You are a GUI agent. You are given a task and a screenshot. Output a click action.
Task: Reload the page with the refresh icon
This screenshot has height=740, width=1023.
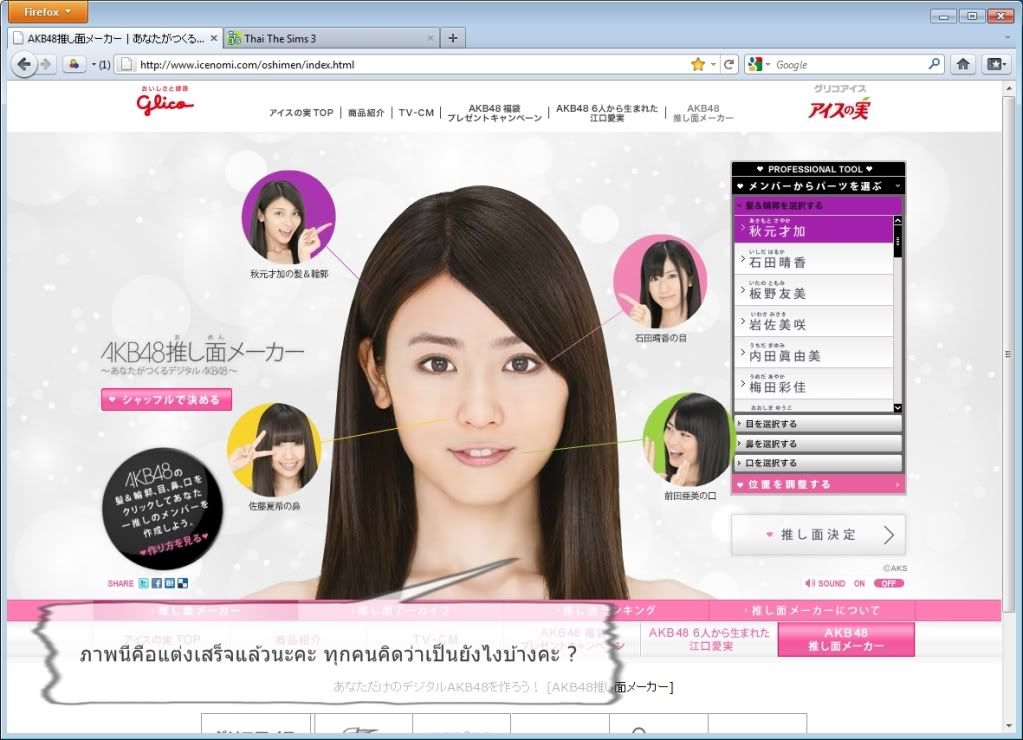pyautogui.click(x=729, y=64)
